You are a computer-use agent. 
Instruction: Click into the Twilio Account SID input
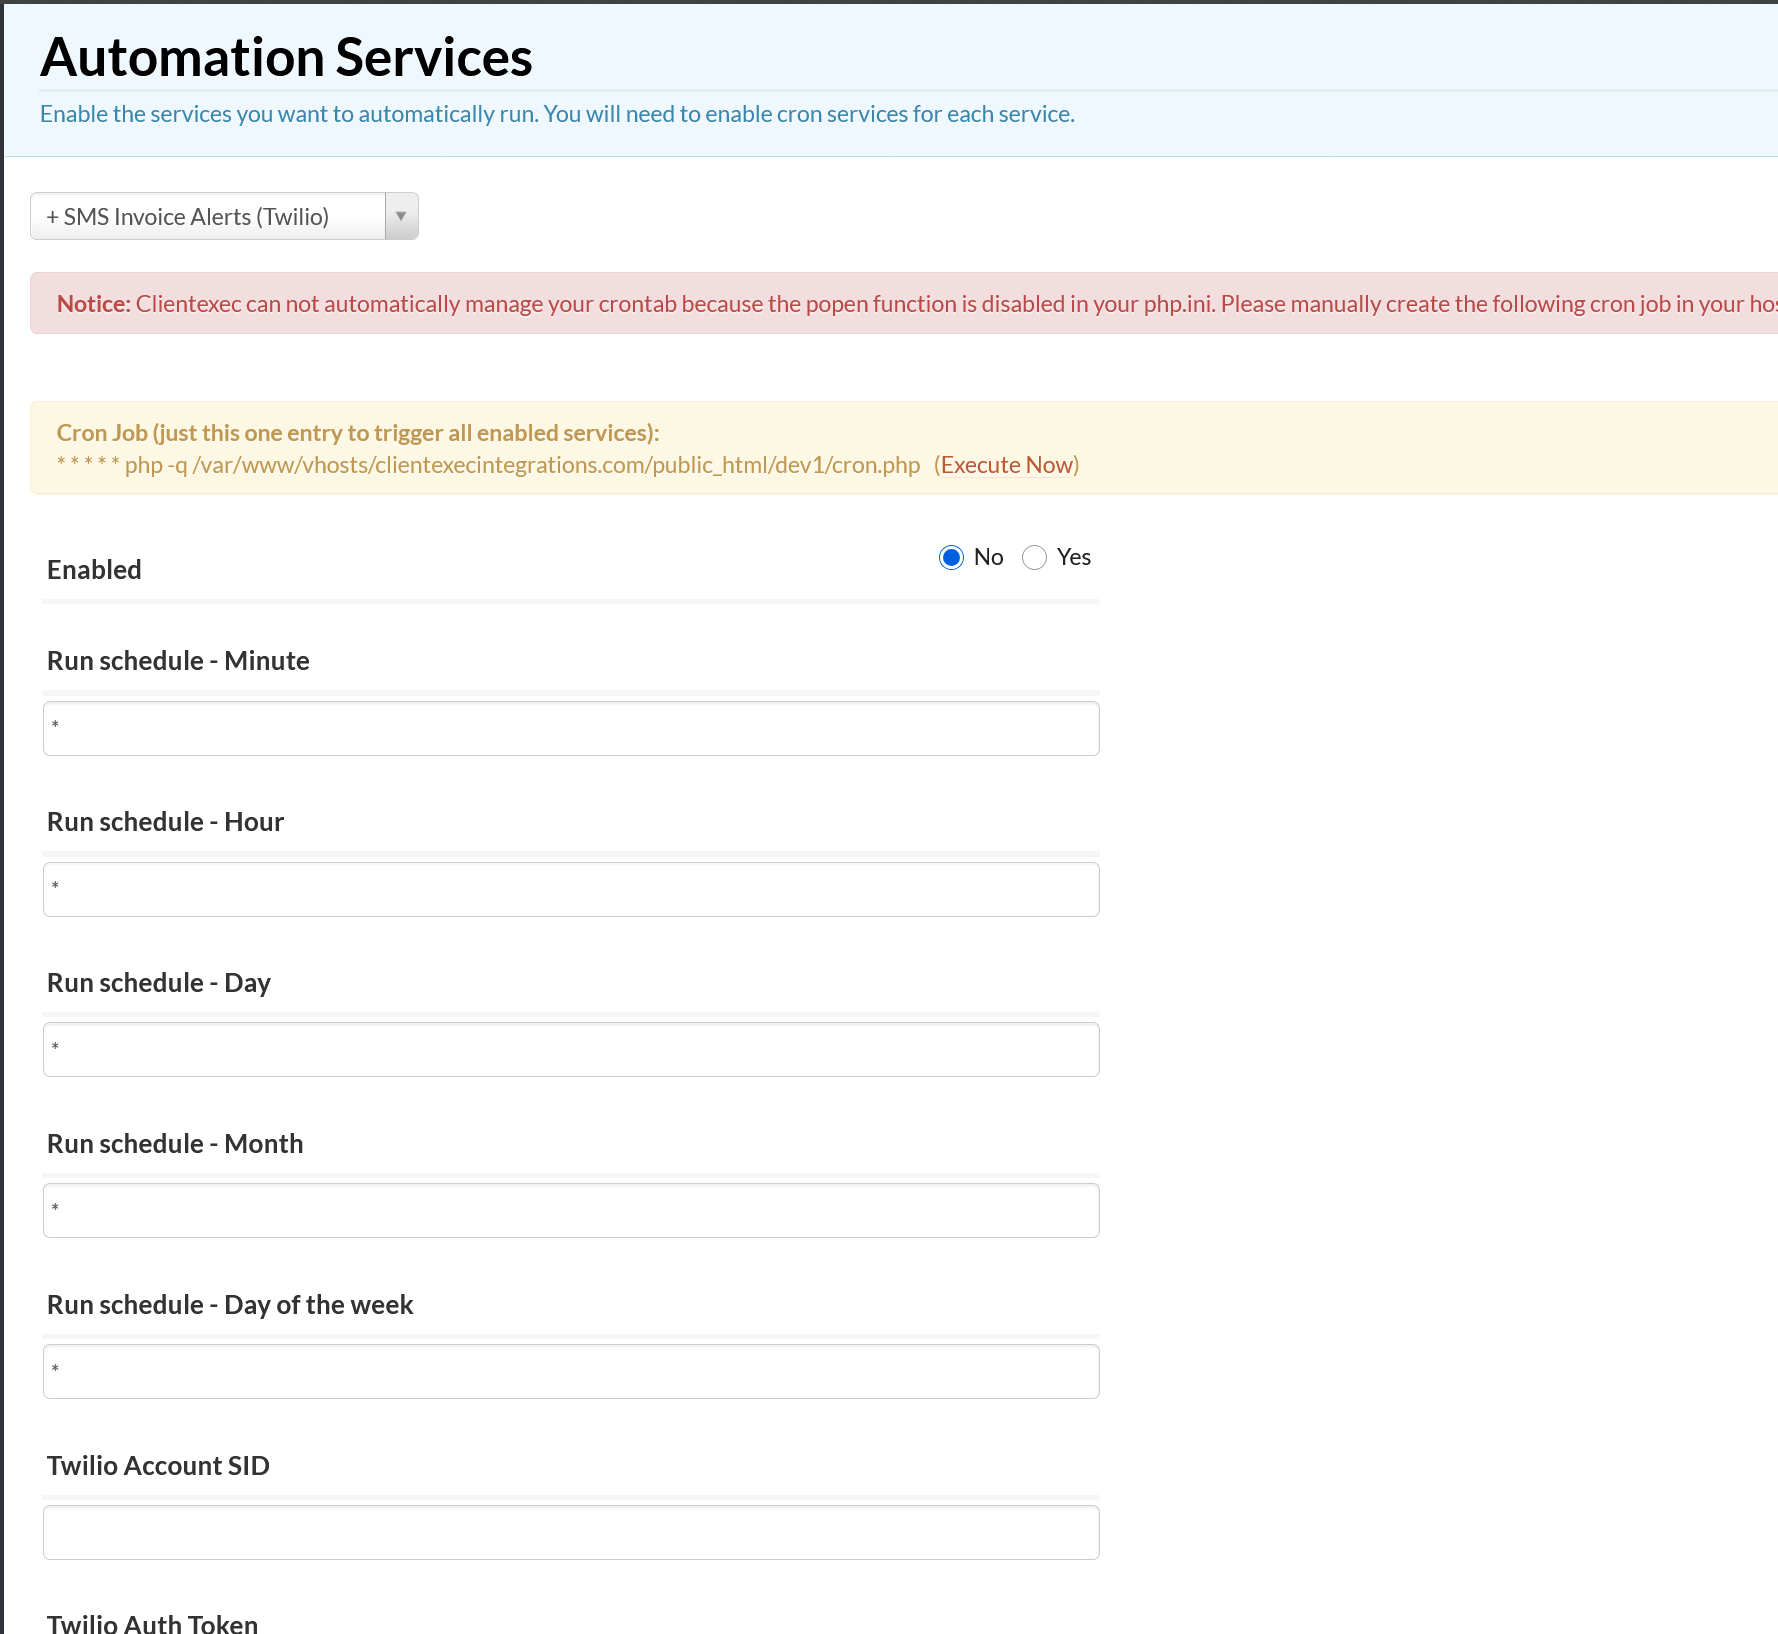click(x=571, y=1532)
